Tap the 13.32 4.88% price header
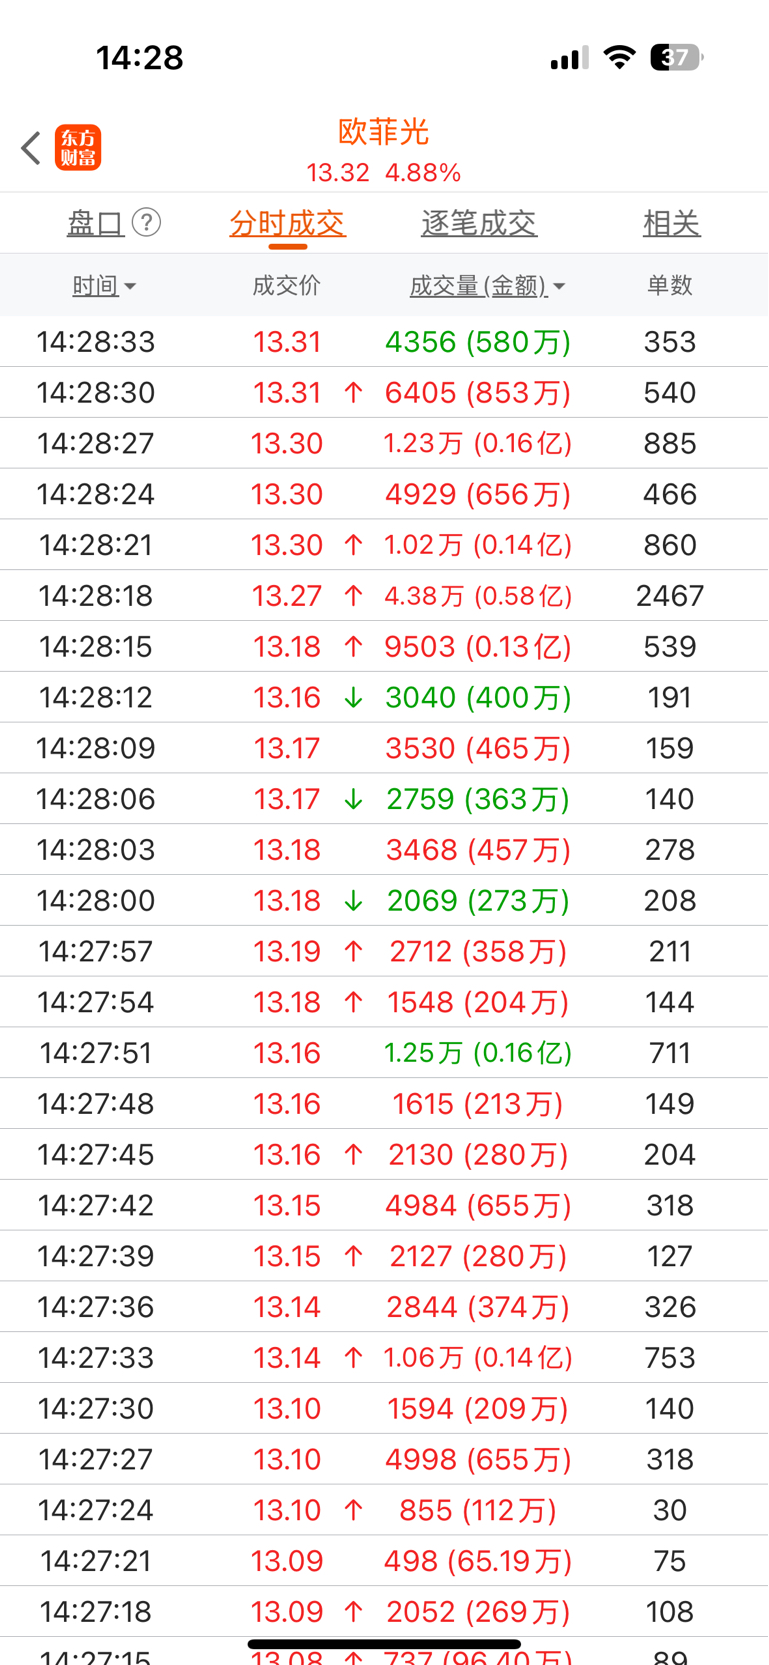769x1665 pixels. coord(384,173)
